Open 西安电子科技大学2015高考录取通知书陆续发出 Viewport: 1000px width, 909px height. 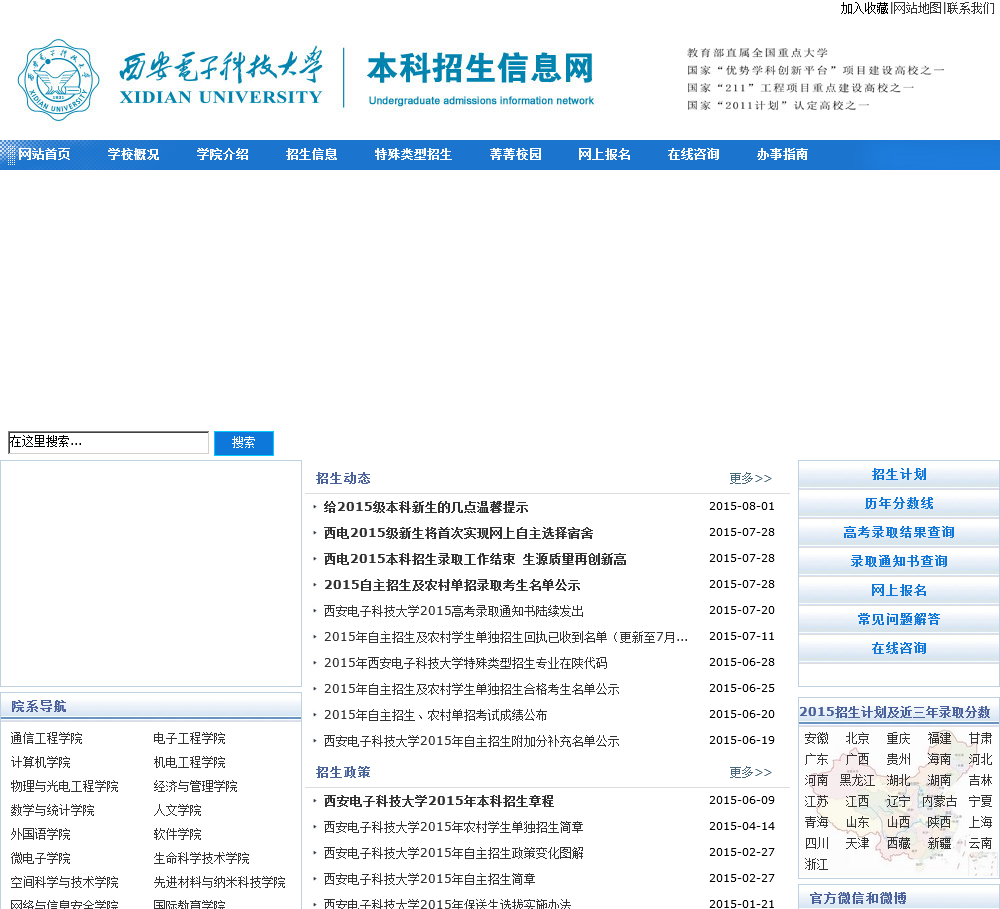[453, 611]
